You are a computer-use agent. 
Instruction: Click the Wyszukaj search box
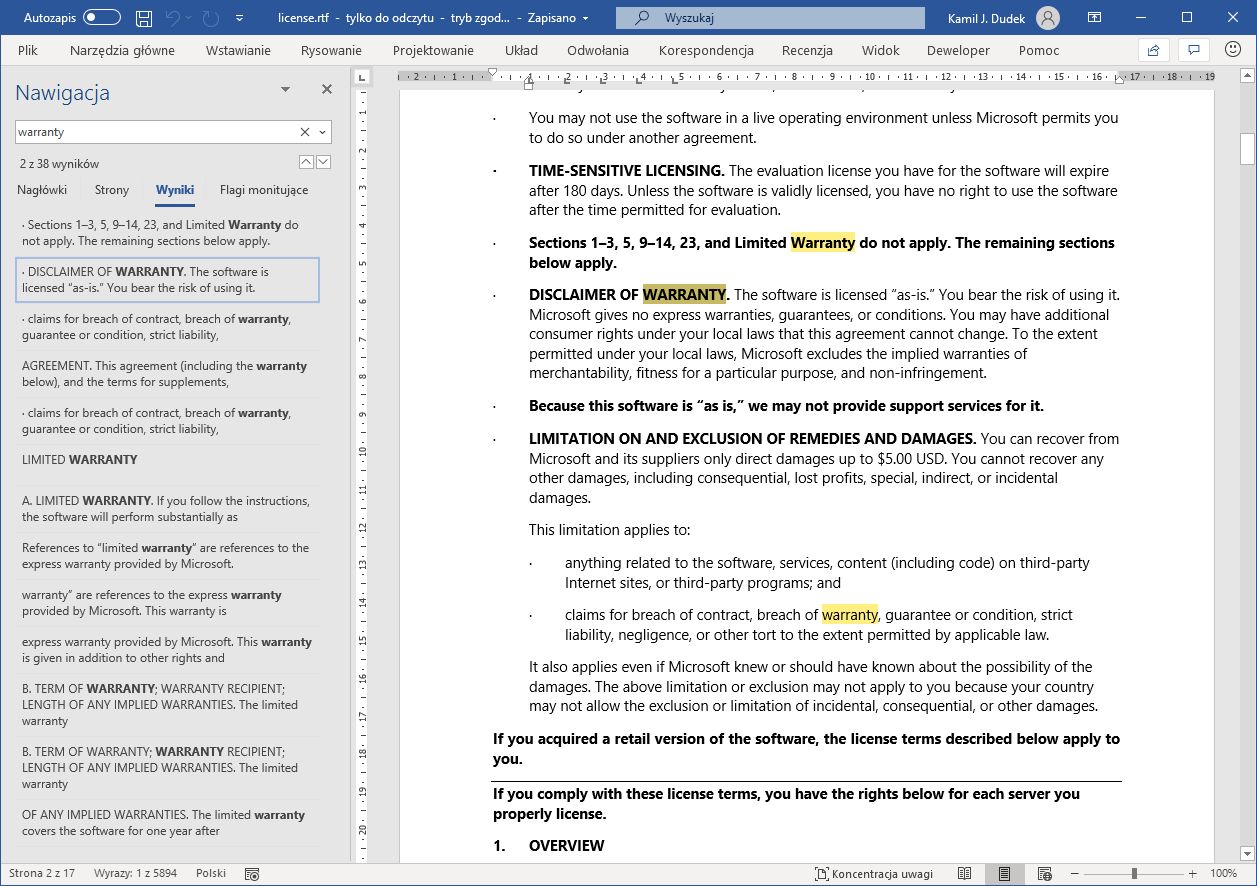(770, 18)
